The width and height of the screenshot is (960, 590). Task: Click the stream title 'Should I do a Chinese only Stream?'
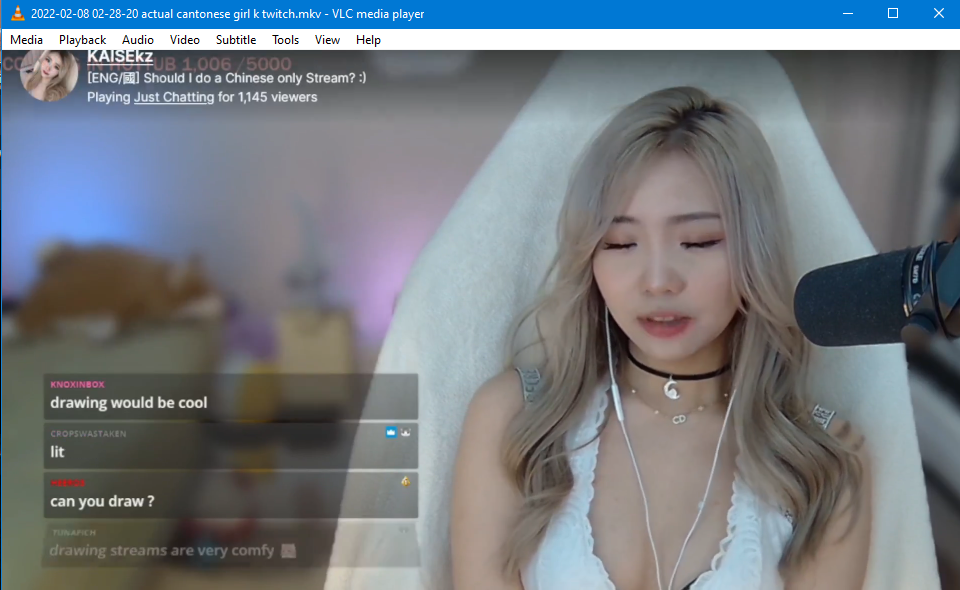click(255, 78)
